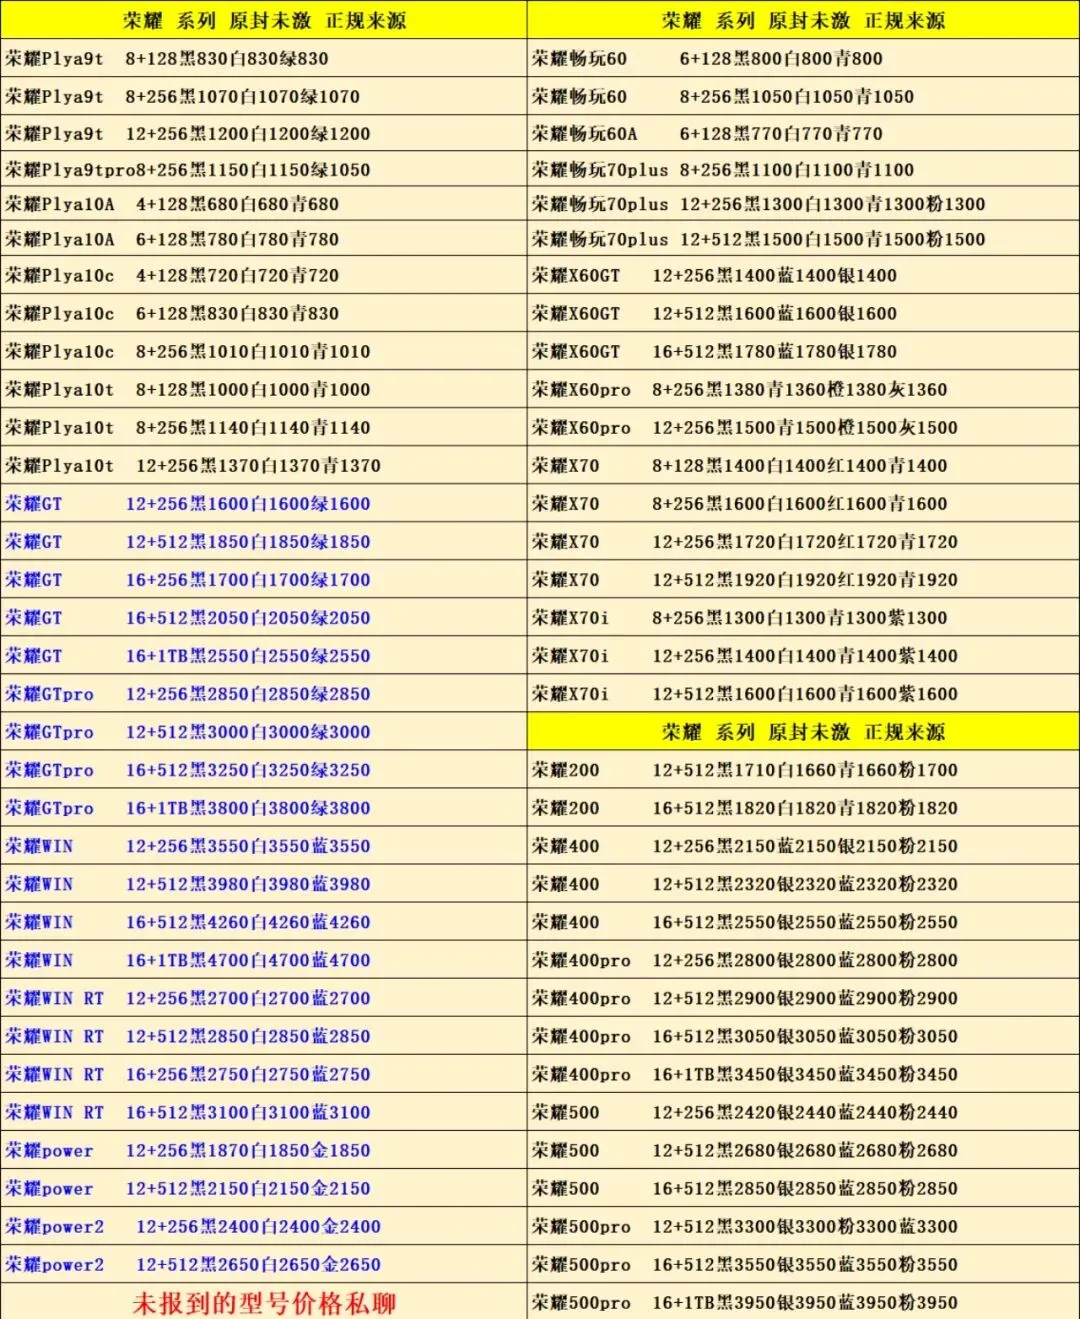Image resolution: width=1080 pixels, height=1319 pixels.
Task: Select the '荣耀500 12+256黑2420' row
Action: point(803,1112)
